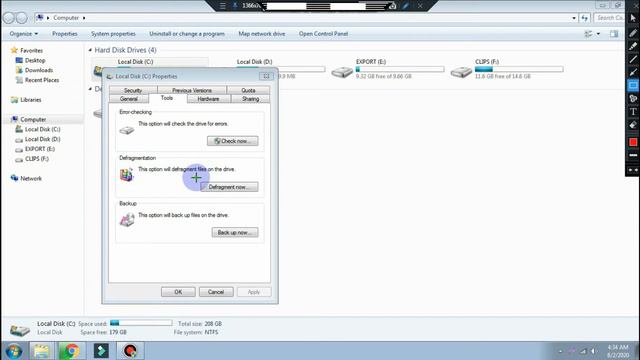Viewport: 640px width, 360px height.
Task: Open the red color swatch picker
Action: [633, 142]
